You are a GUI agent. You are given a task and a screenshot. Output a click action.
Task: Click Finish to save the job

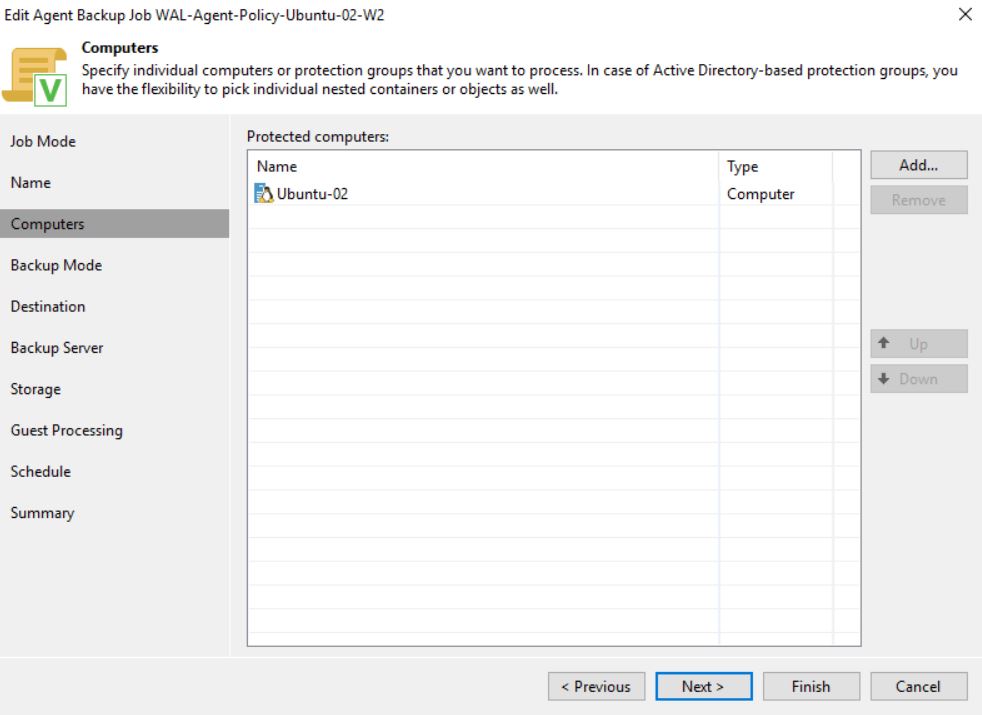pos(811,687)
